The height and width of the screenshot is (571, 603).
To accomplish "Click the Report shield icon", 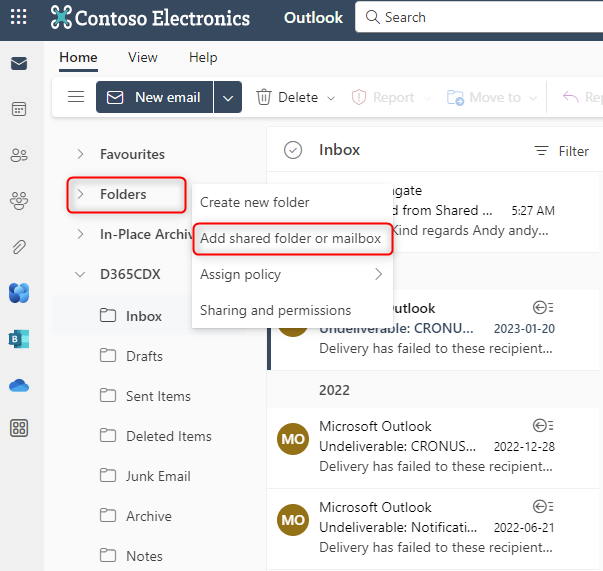I will (x=358, y=97).
